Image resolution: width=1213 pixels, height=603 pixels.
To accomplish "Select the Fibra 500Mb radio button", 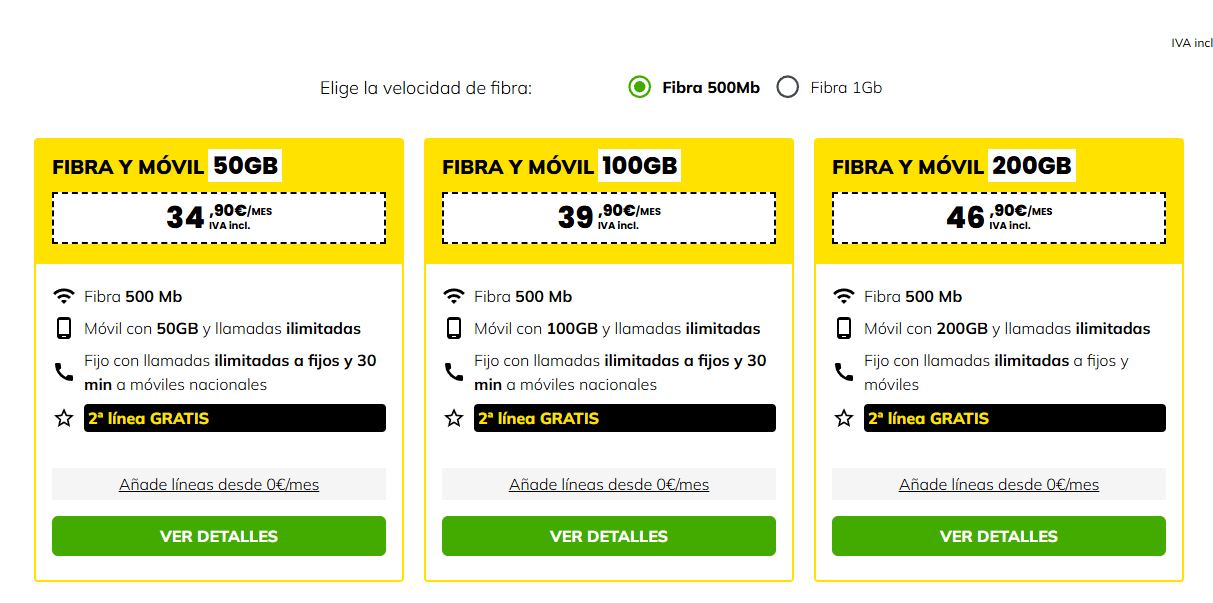I will click(x=640, y=87).
